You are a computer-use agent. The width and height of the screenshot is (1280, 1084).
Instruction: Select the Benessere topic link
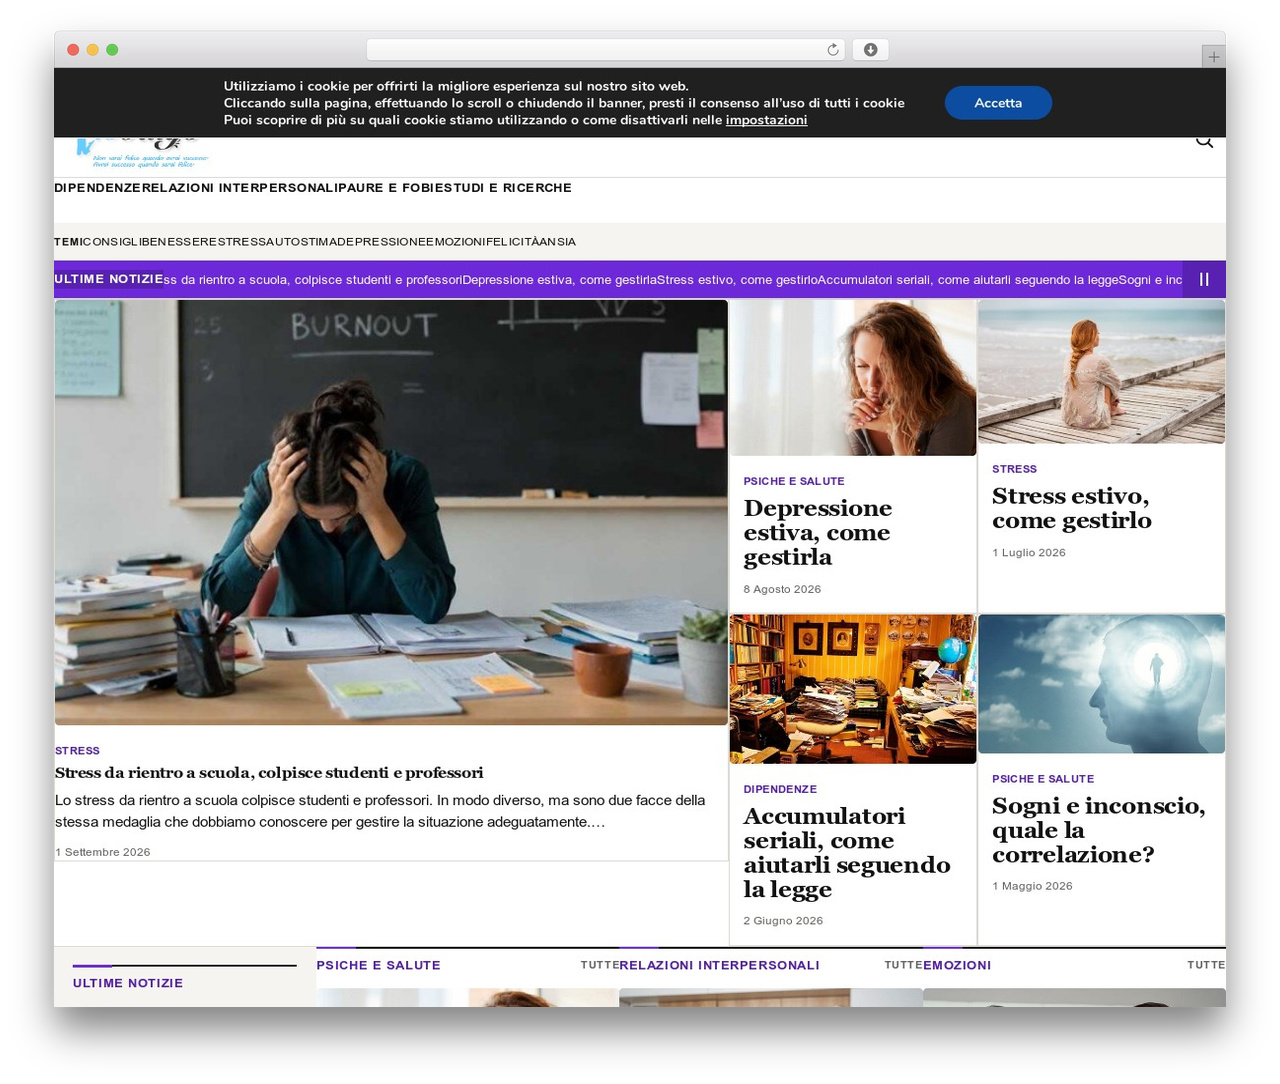[x=178, y=242]
